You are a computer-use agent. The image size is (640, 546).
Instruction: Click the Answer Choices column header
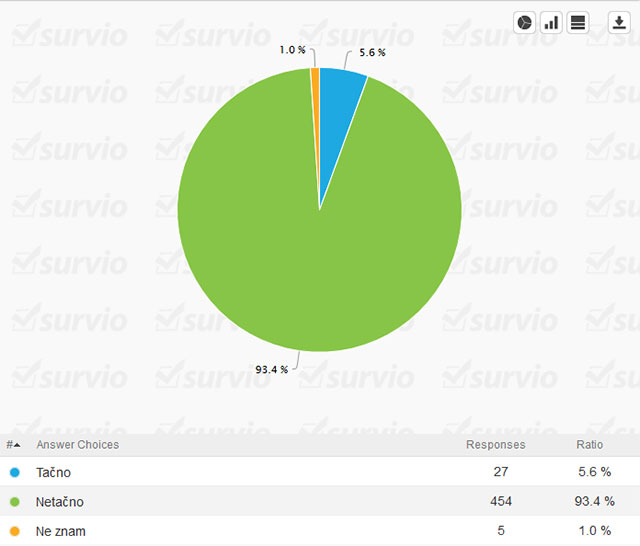[77, 445]
